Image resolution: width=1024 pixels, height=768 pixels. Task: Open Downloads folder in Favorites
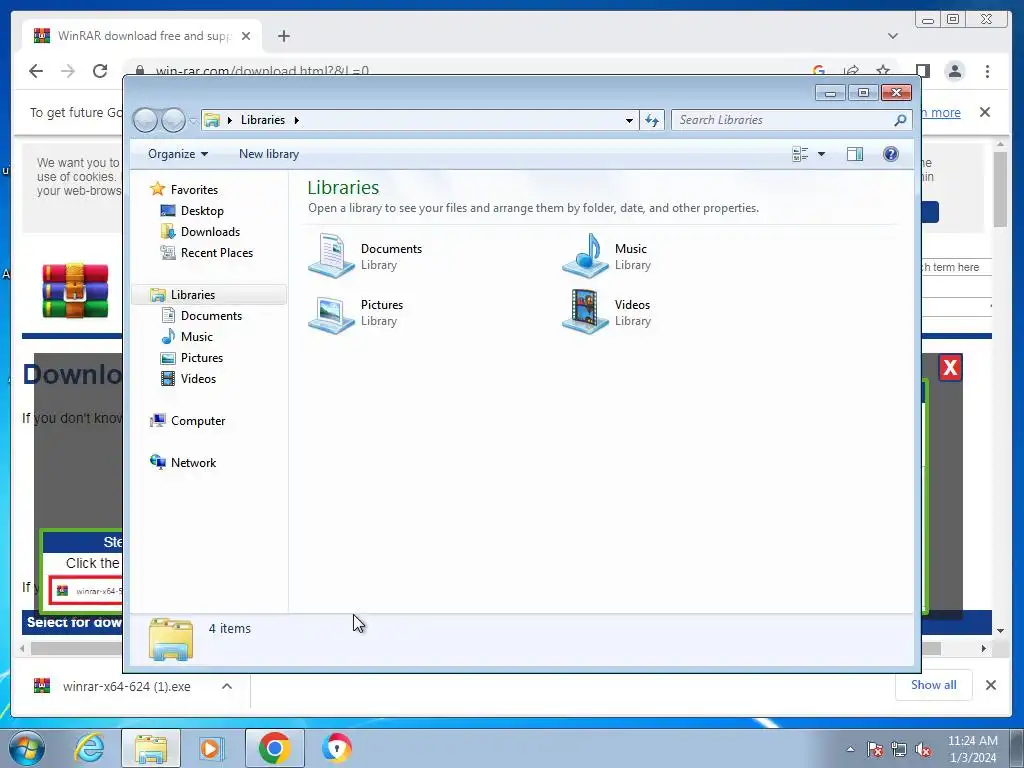click(x=210, y=231)
